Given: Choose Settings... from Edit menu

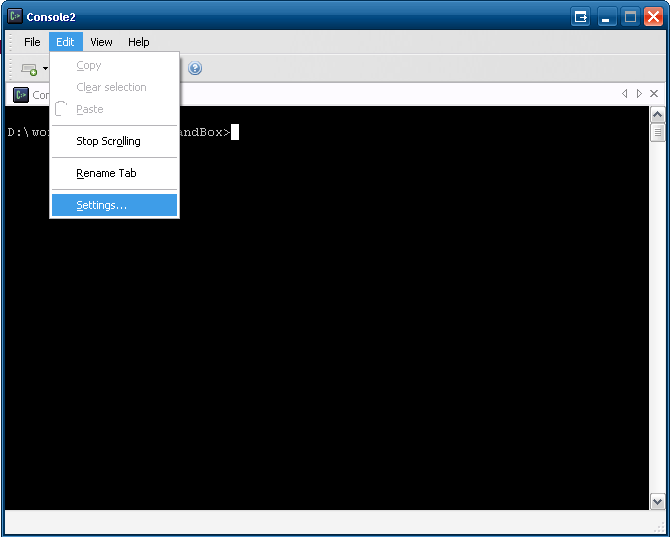Looking at the screenshot, I should 114,205.
